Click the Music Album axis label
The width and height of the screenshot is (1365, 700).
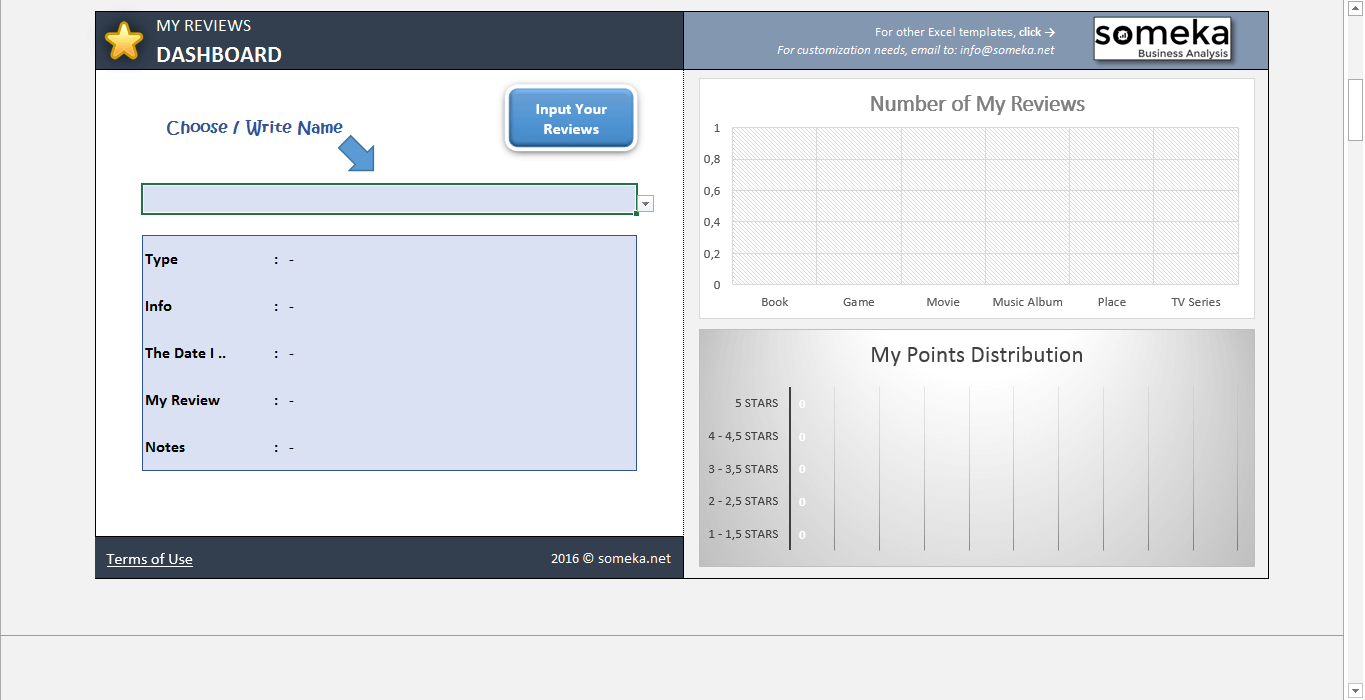coord(1027,302)
